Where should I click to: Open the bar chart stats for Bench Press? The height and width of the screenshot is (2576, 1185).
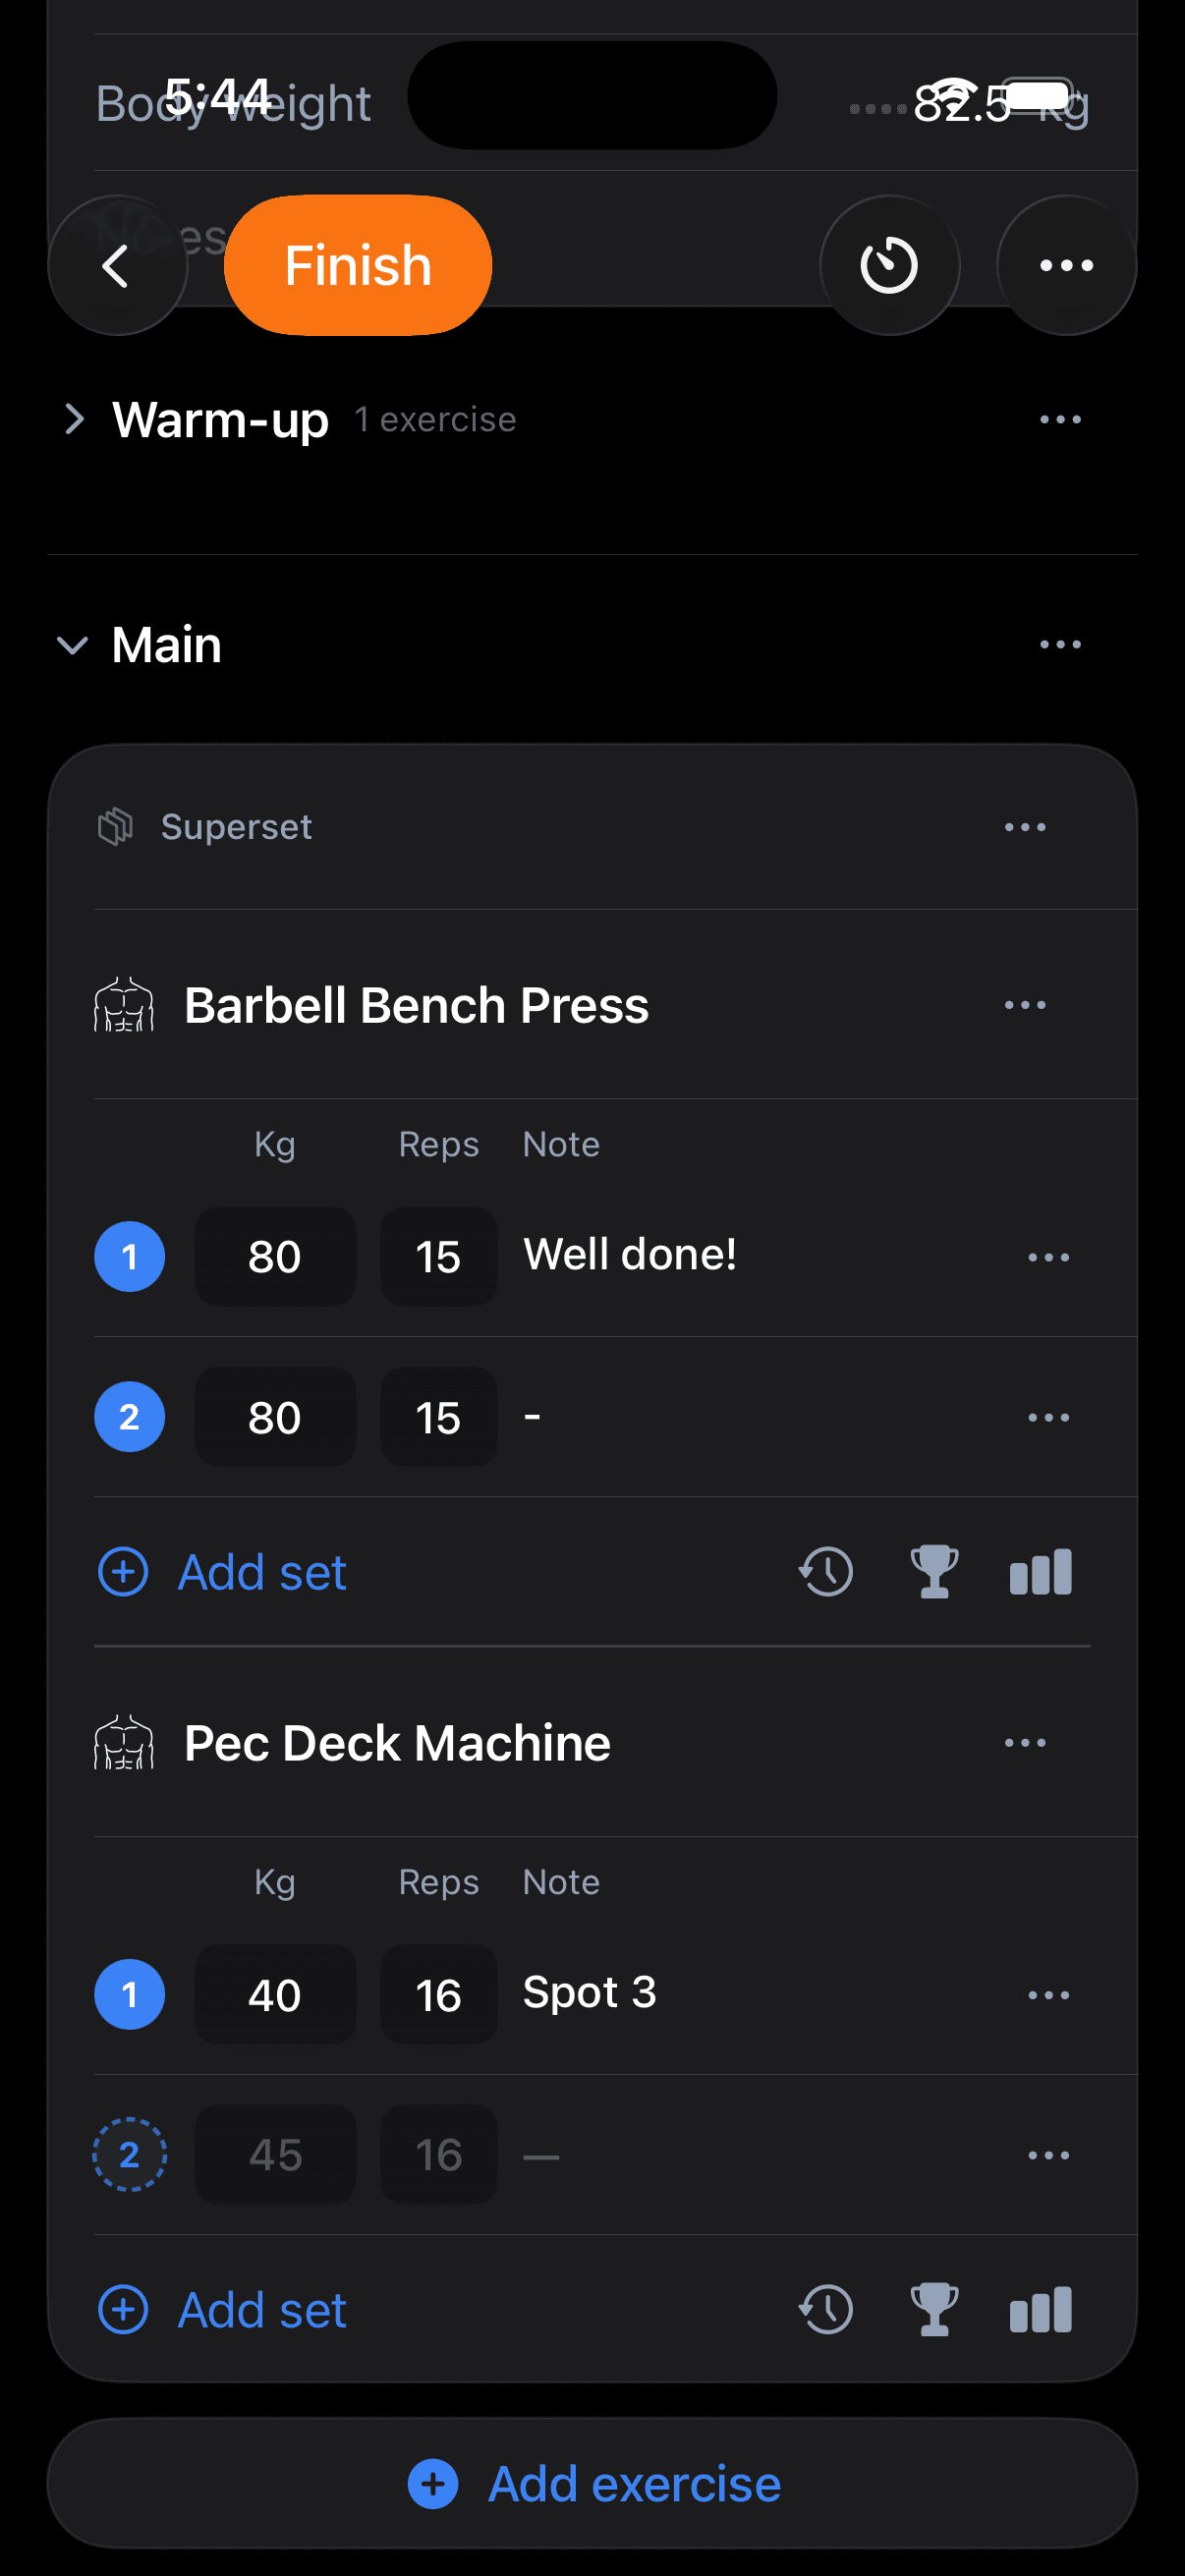point(1039,1570)
